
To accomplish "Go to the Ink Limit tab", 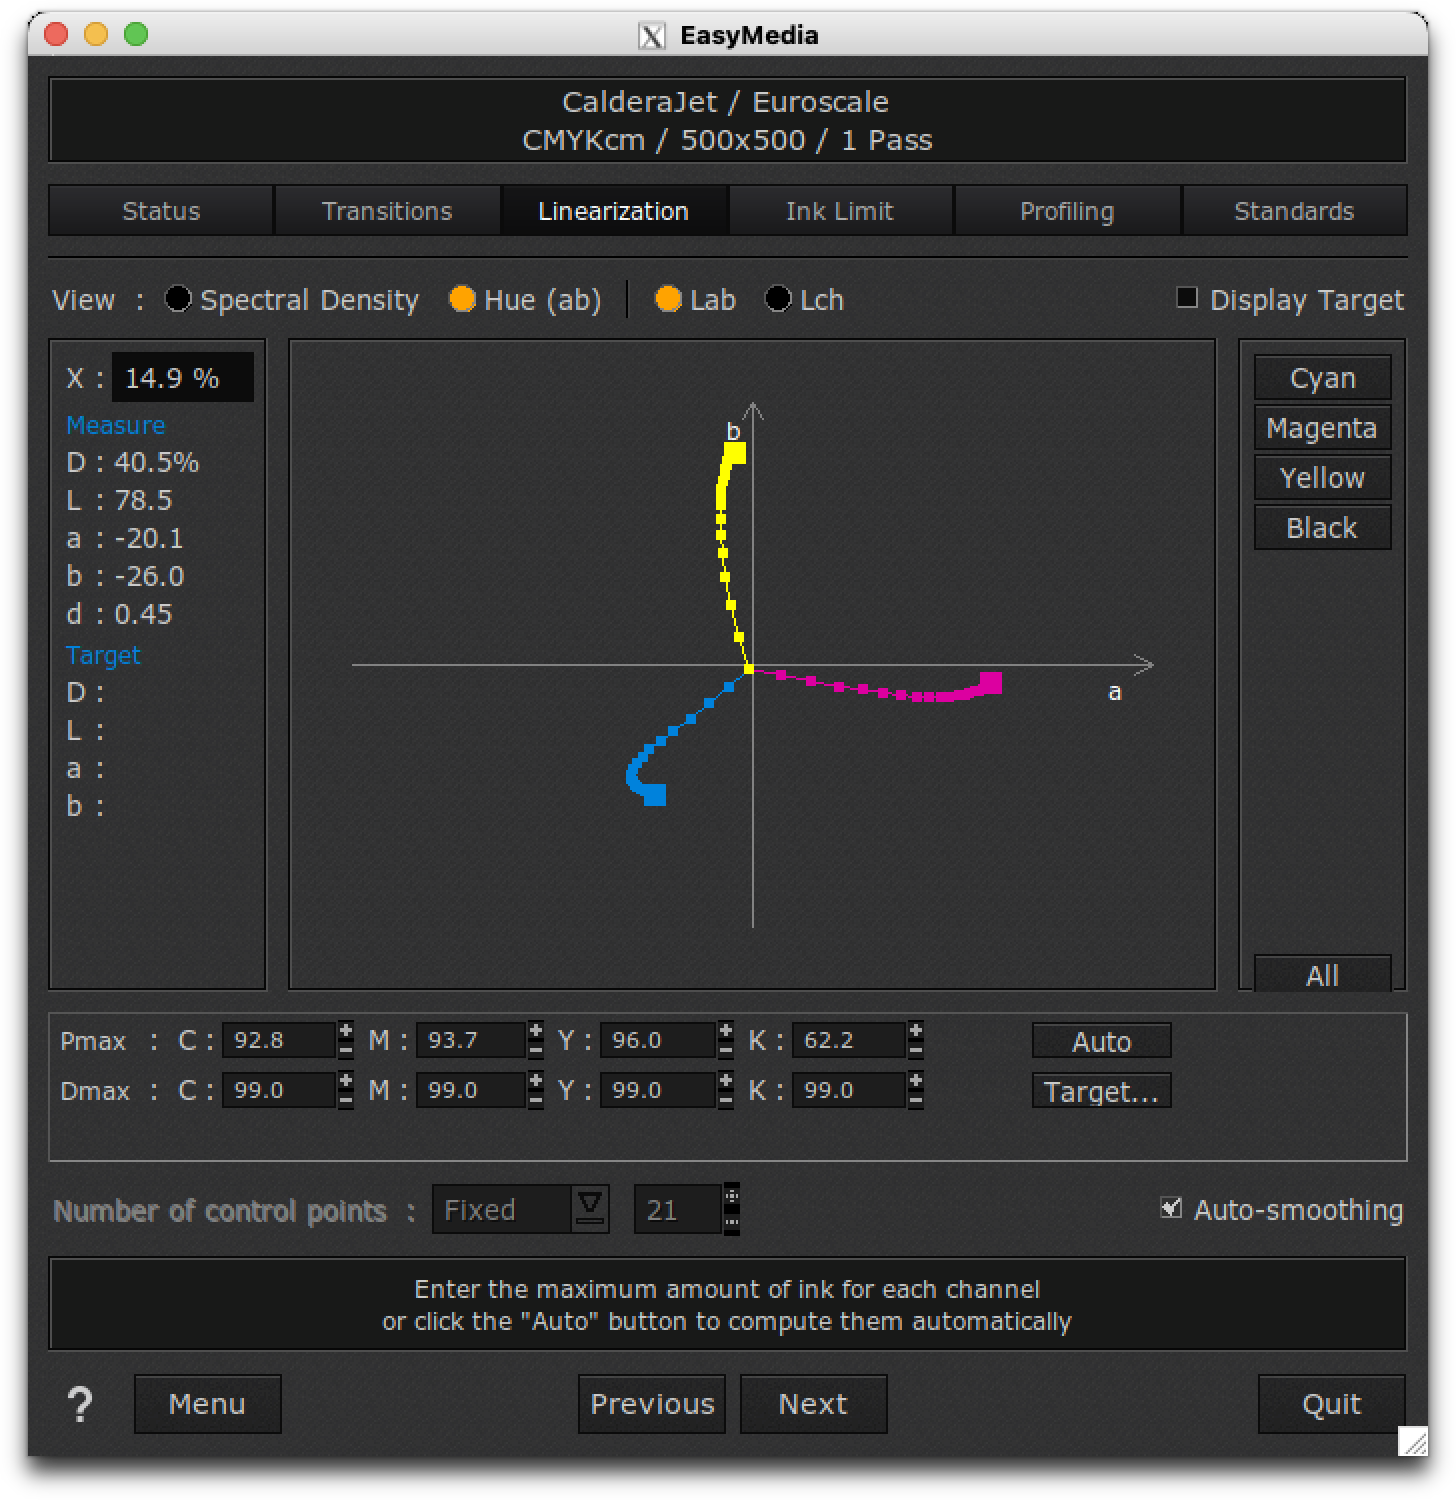I will tap(840, 211).
